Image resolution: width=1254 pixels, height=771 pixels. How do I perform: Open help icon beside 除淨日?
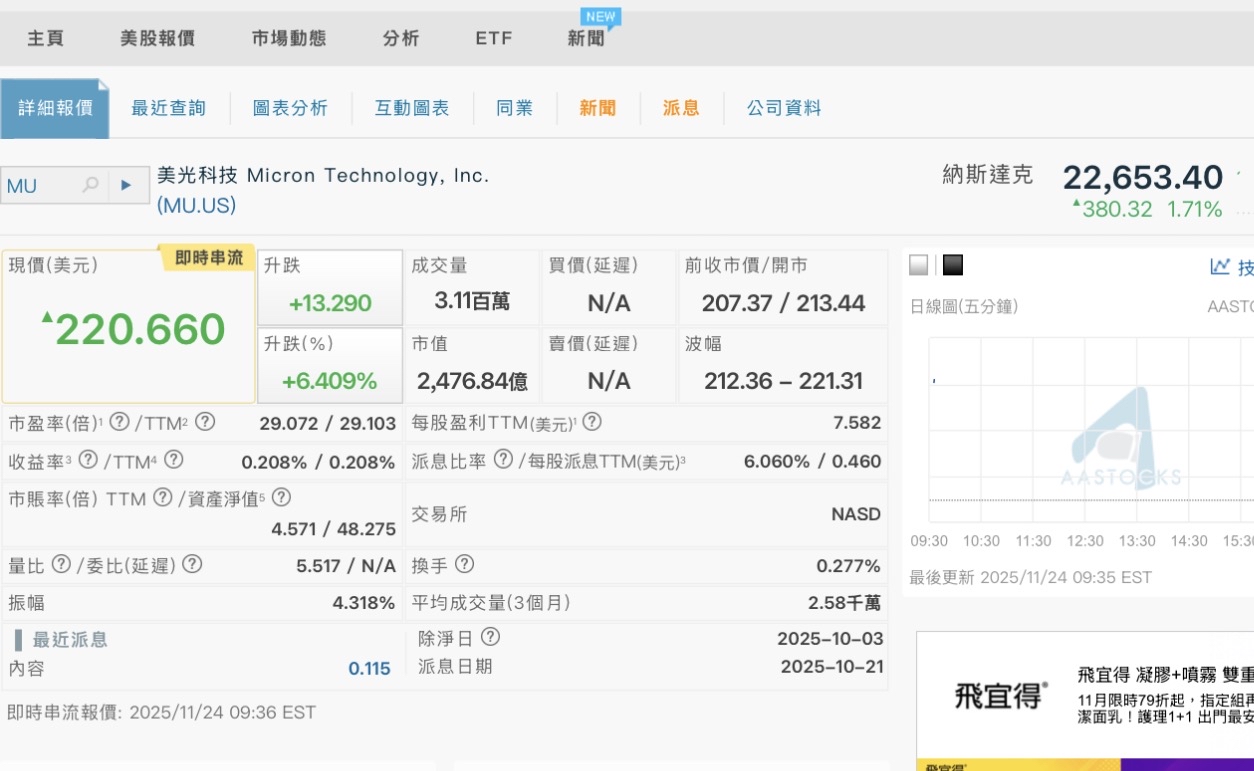[x=490, y=638]
